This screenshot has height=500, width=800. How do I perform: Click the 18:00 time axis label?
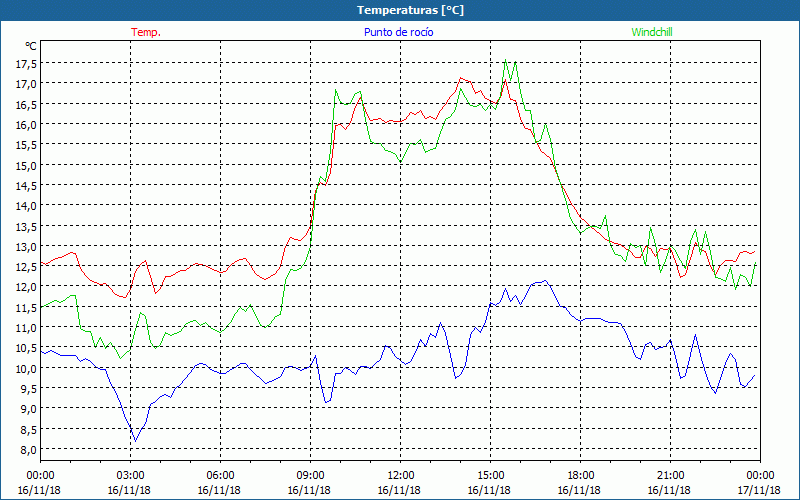click(x=580, y=476)
